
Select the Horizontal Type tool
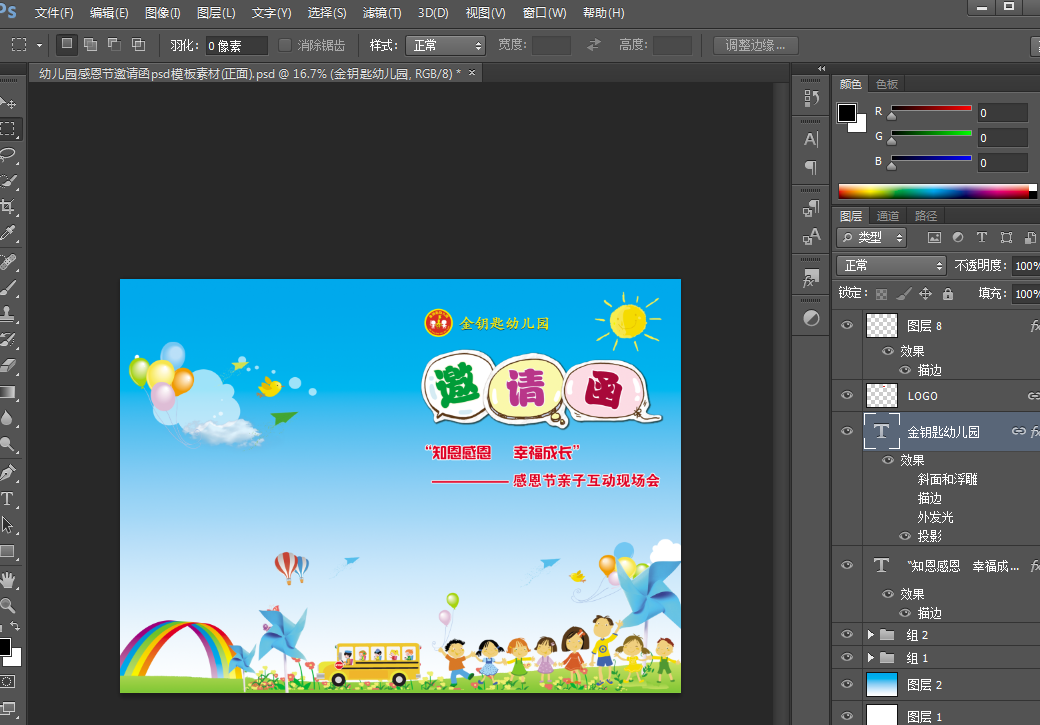8,498
